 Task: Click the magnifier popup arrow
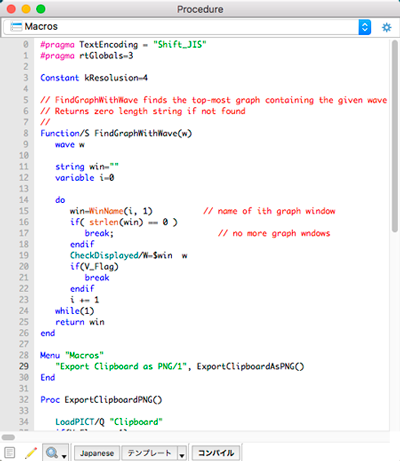click(x=64, y=456)
